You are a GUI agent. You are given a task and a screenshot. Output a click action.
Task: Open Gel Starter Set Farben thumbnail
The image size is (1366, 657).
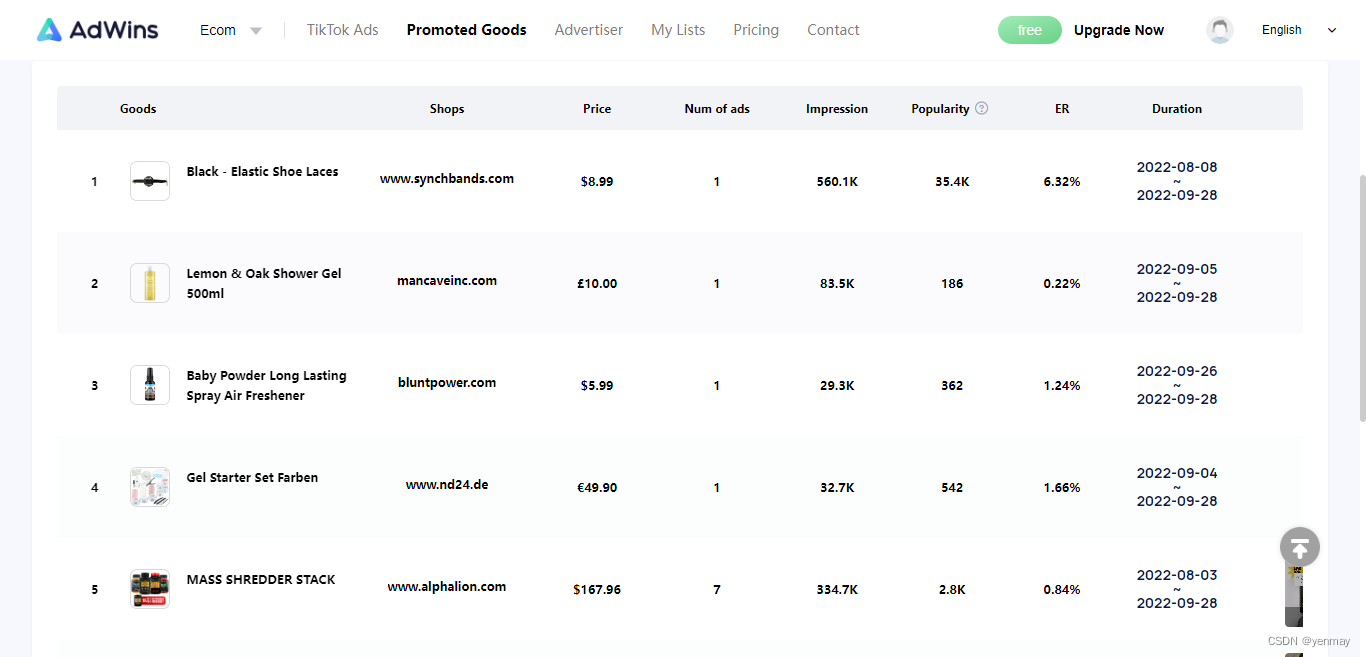pos(150,487)
